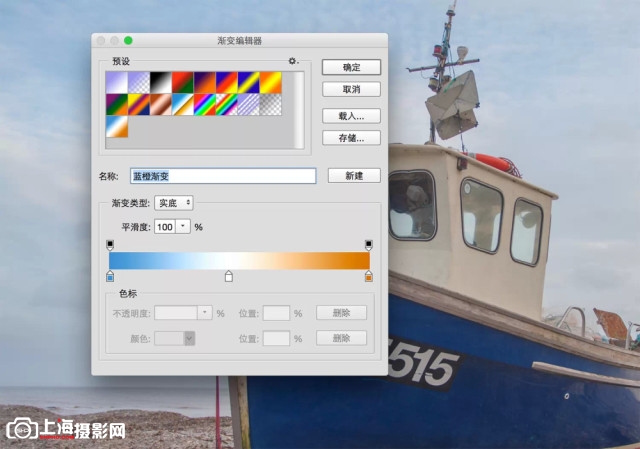Select the white middle color stop
The image size is (640, 449).
[x=229, y=276]
